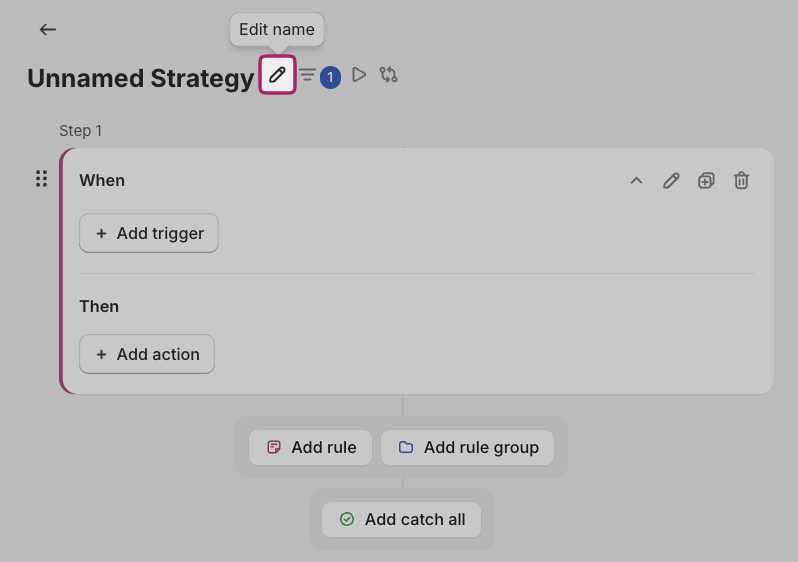The image size is (798, 562).
Task: Click the blue badge showing 1
Action: click(x=330, y=77)
